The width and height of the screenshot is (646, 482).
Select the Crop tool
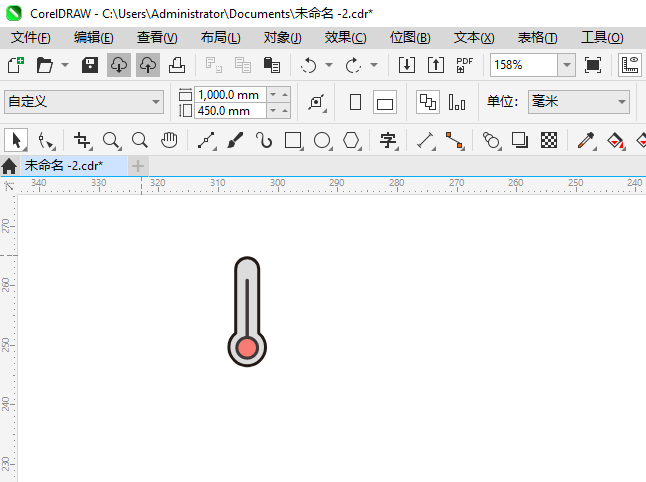82,140
